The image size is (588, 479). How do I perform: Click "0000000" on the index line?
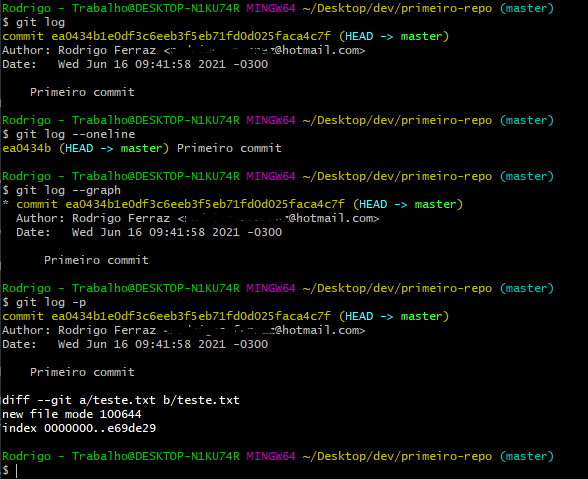coord(69,428)
